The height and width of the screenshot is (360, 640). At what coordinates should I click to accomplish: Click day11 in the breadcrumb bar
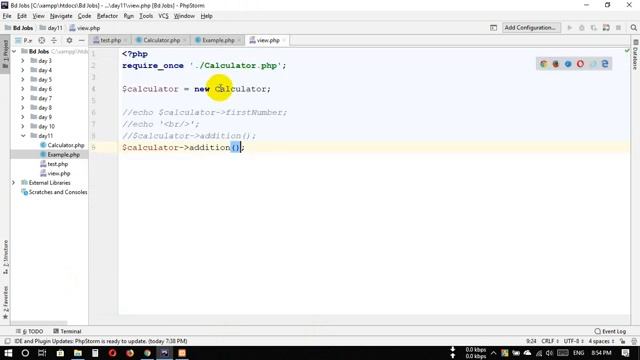(51, 28)
